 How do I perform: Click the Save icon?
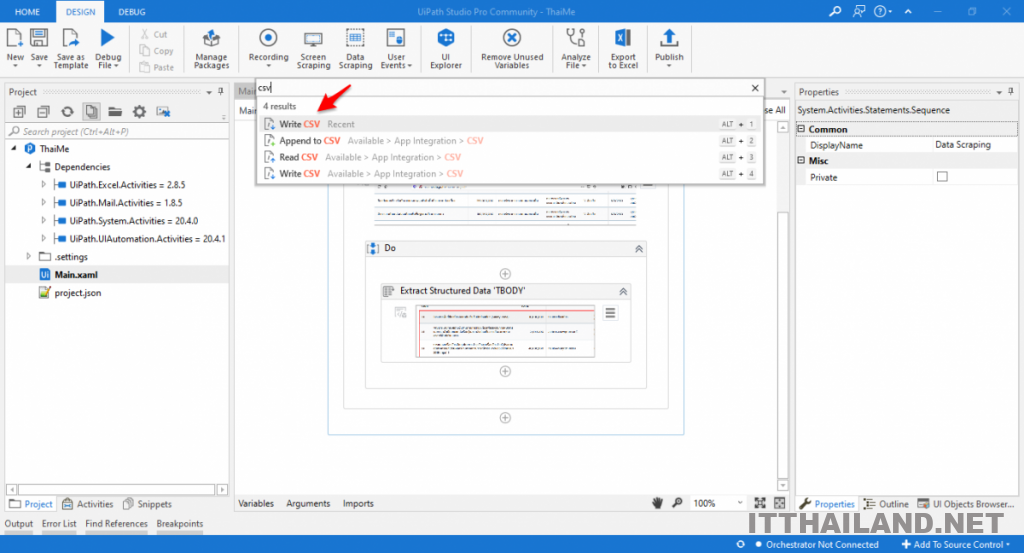pos(39,39)
